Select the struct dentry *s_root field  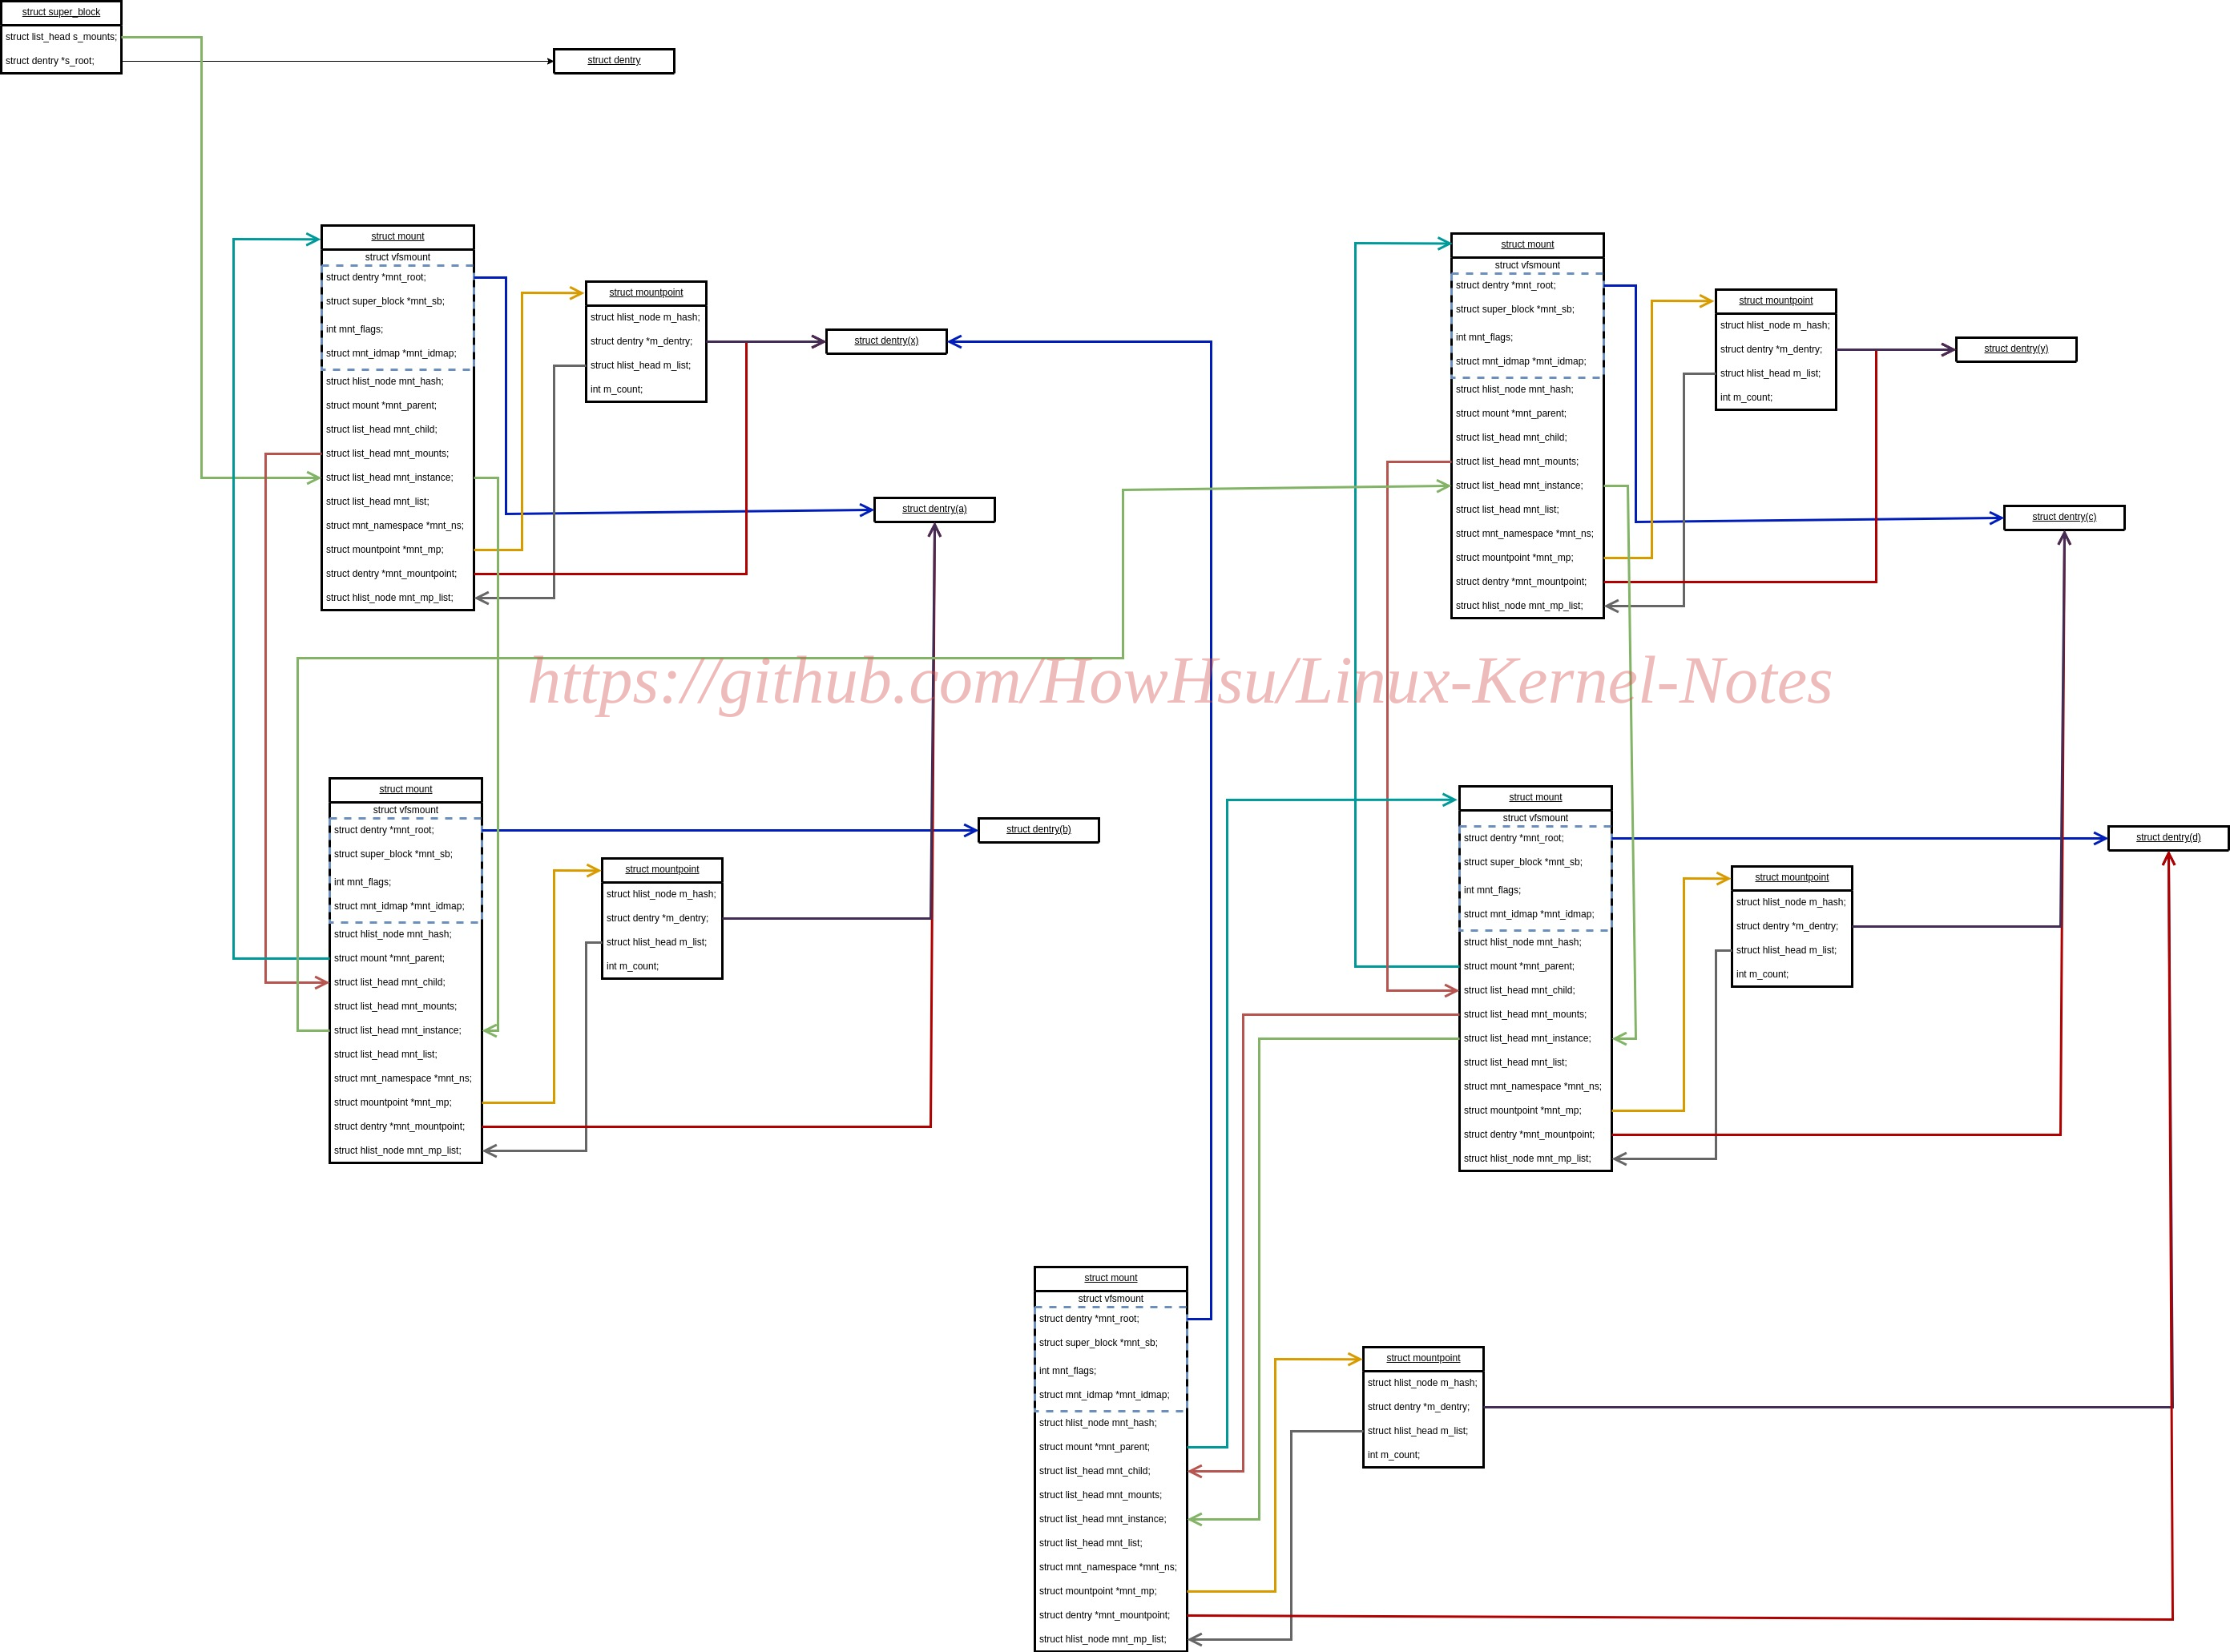pos(61,61)
